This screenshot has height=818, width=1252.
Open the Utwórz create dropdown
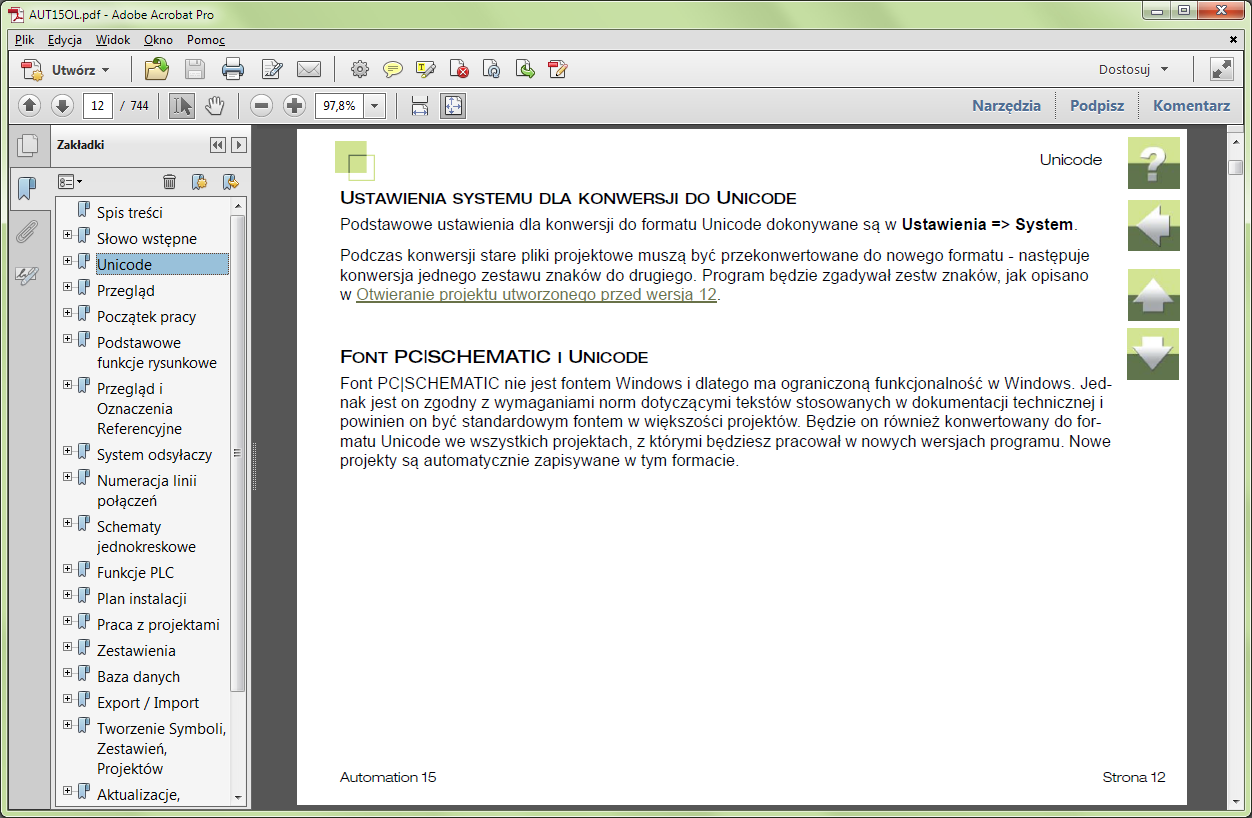[x=66, y=70]
